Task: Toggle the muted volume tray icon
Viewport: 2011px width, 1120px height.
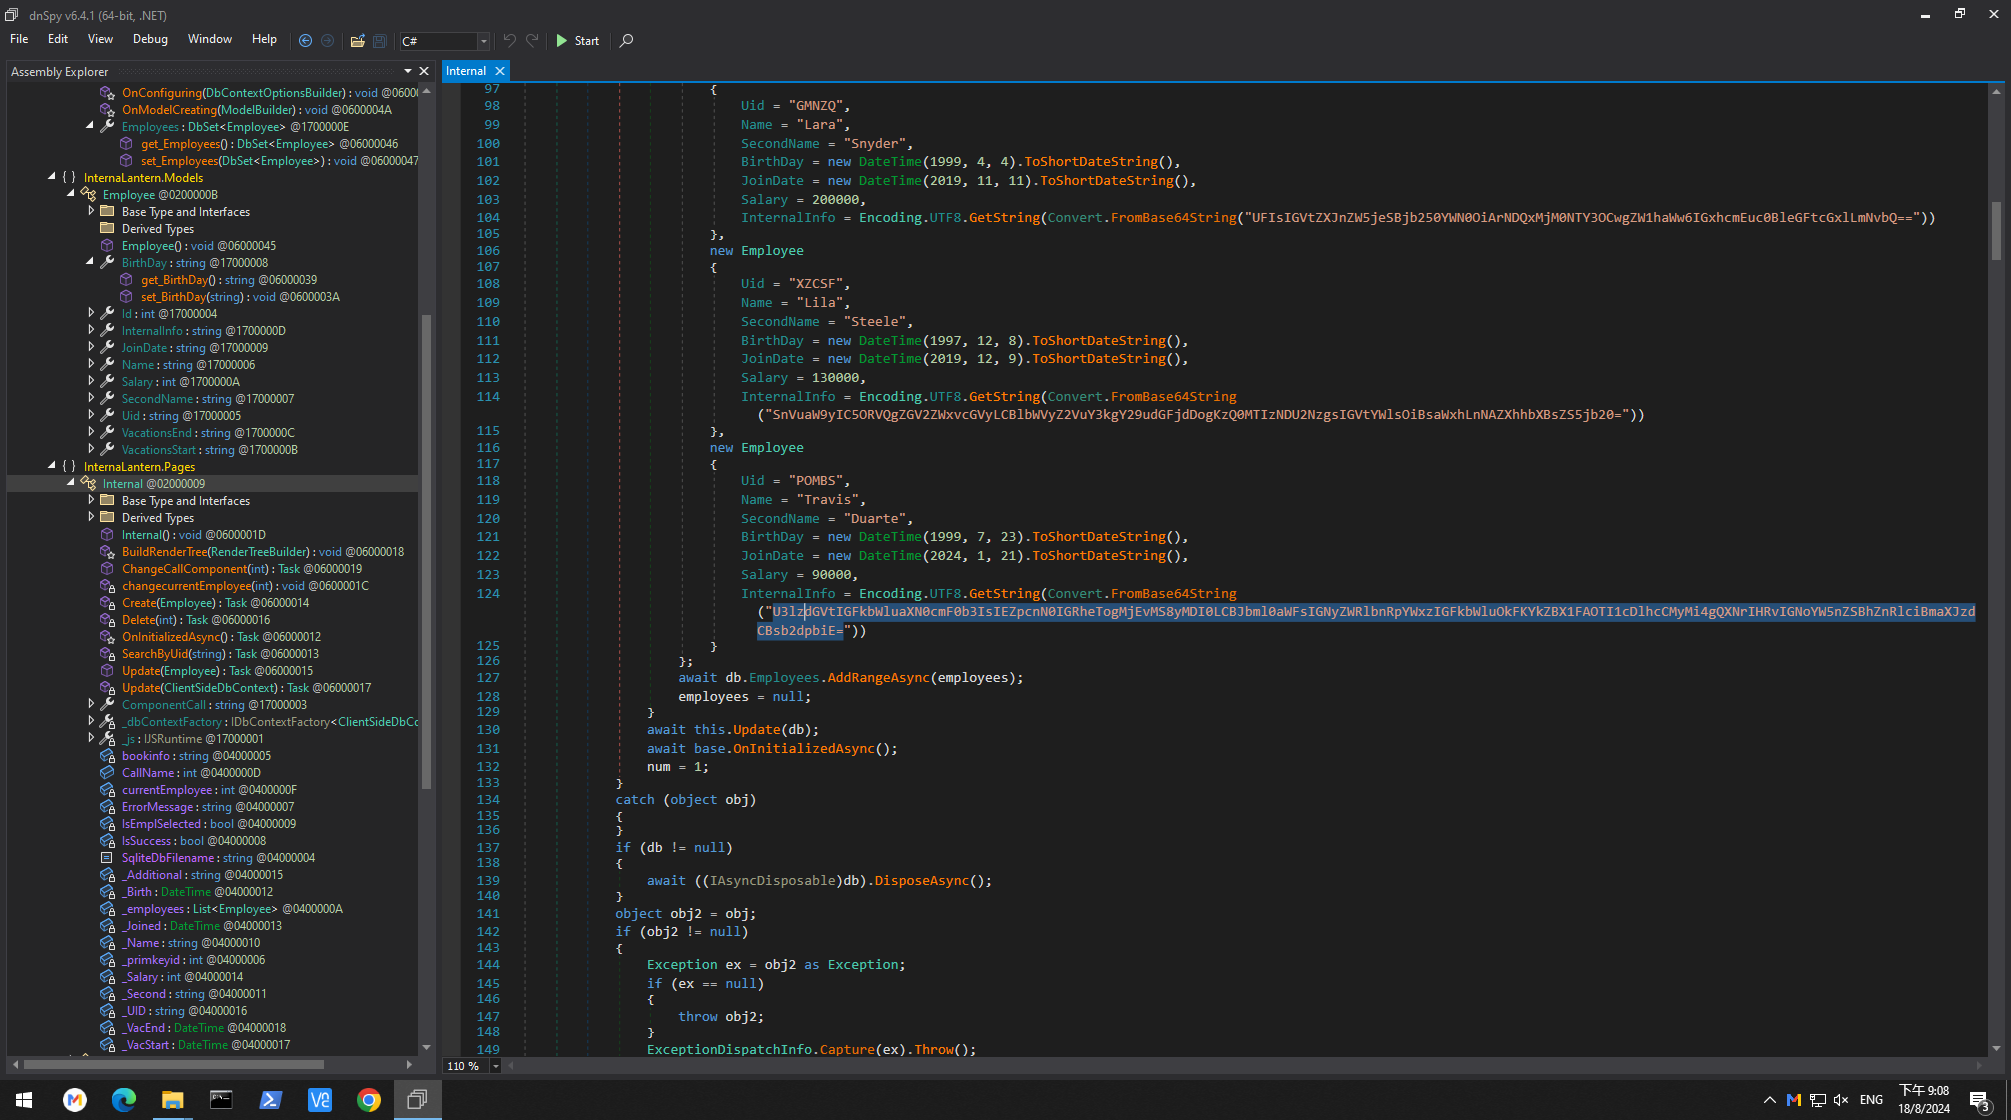Action: coord(1841,1100)
